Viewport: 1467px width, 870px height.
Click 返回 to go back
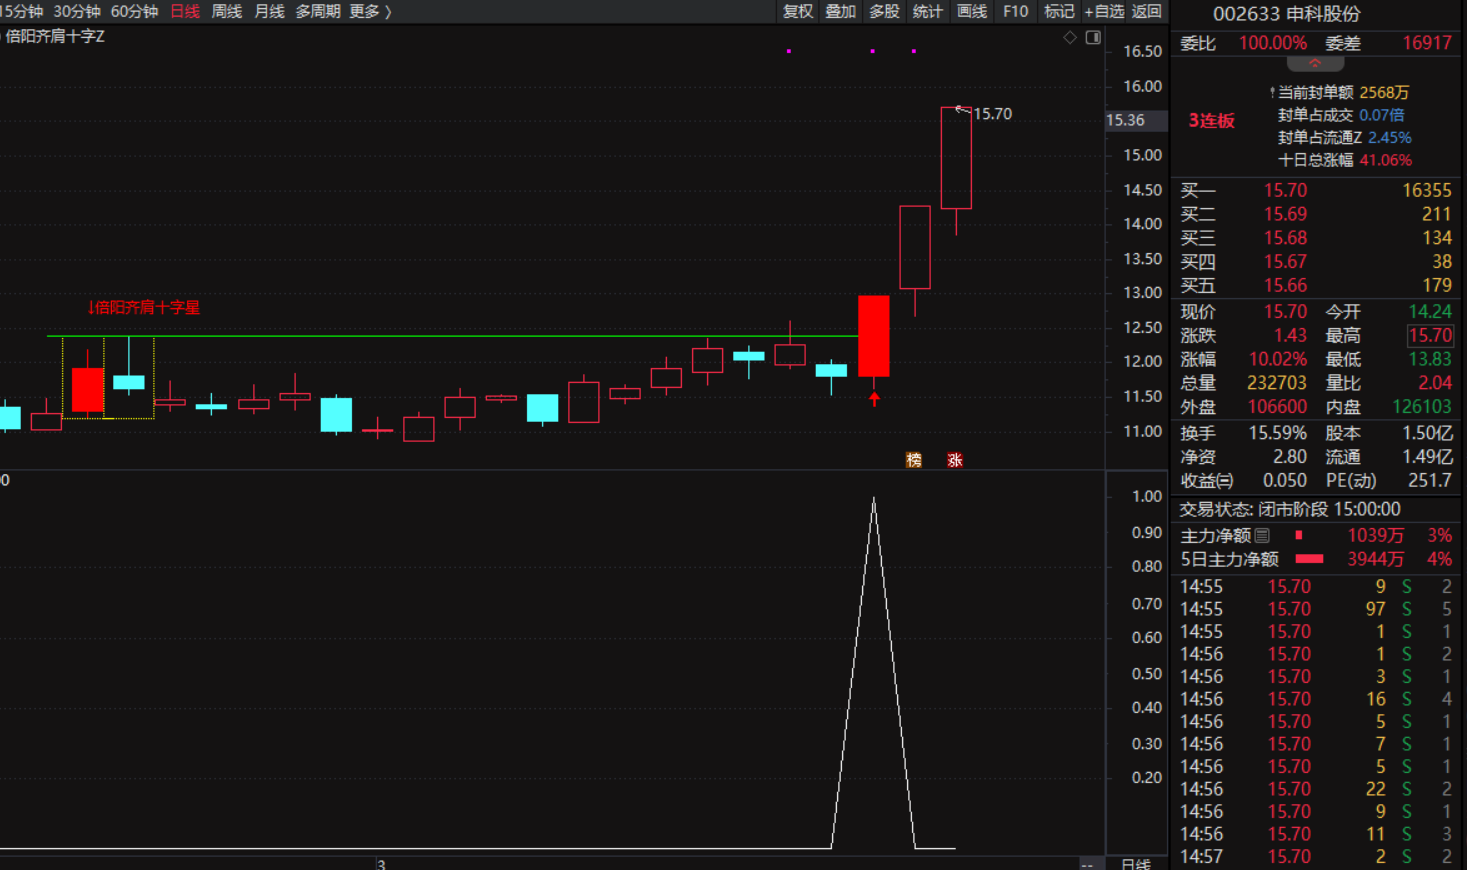(x=1146, y=11)
